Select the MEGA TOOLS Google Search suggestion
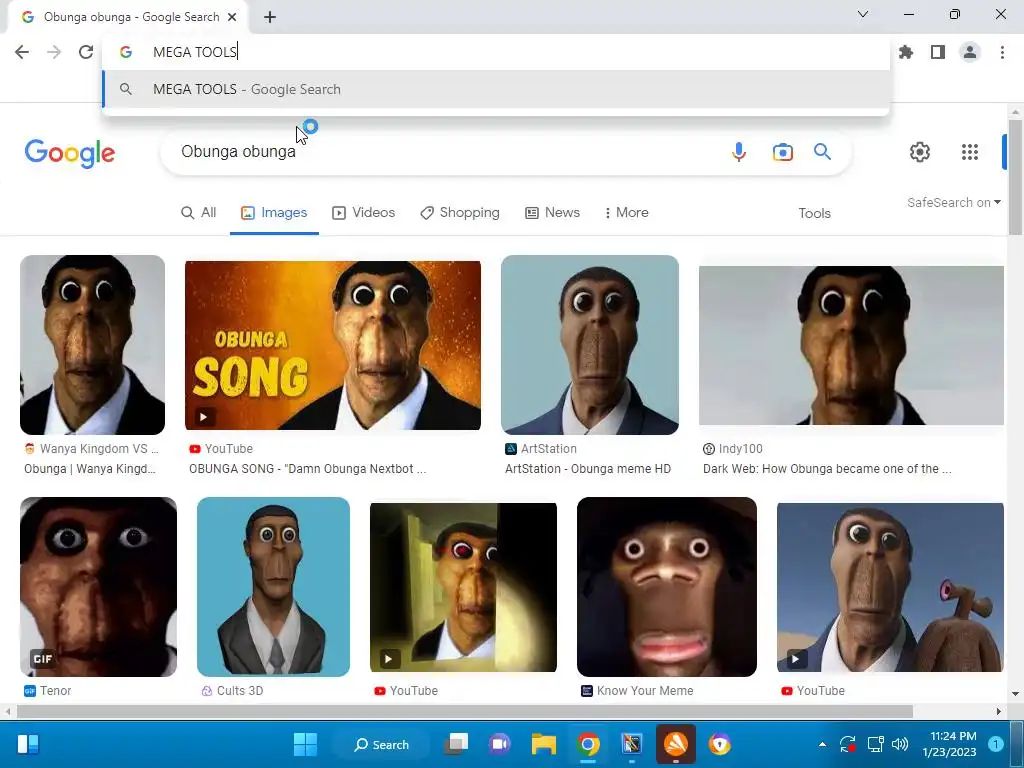 (x=496, y=89)
